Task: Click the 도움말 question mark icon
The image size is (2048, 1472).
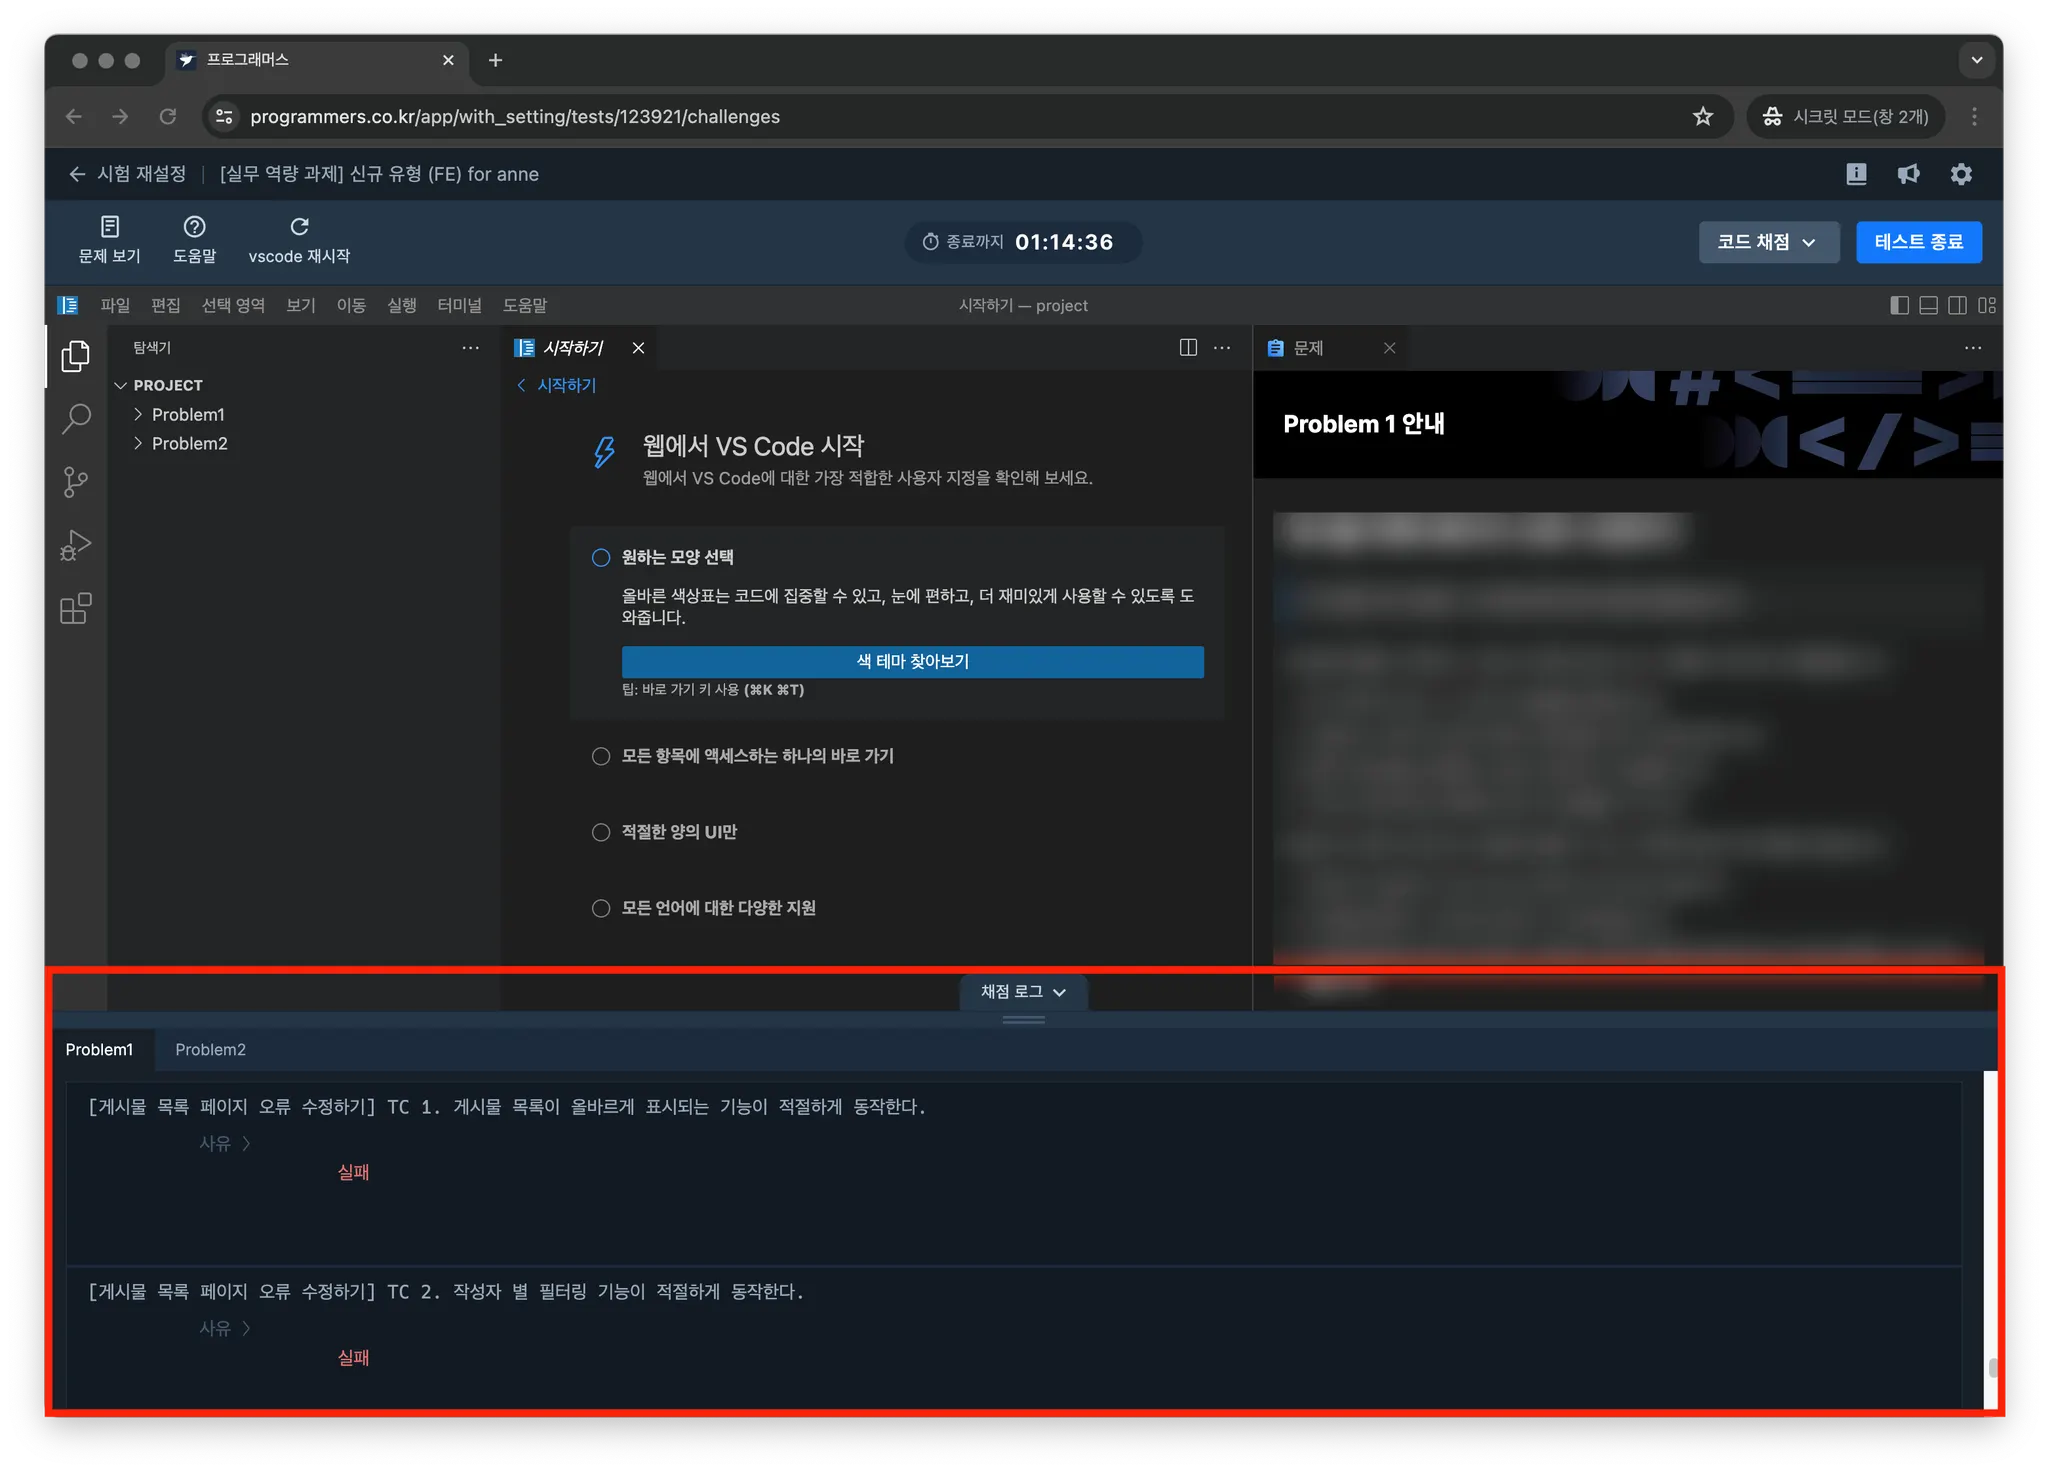Action: pos(194,227)
